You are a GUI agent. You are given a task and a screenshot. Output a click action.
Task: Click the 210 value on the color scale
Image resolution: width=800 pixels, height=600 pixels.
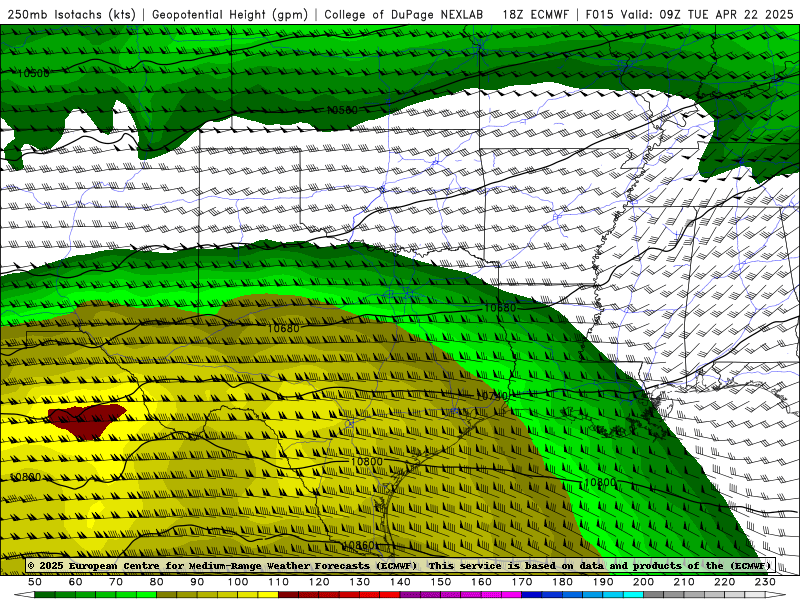[684, 582]
